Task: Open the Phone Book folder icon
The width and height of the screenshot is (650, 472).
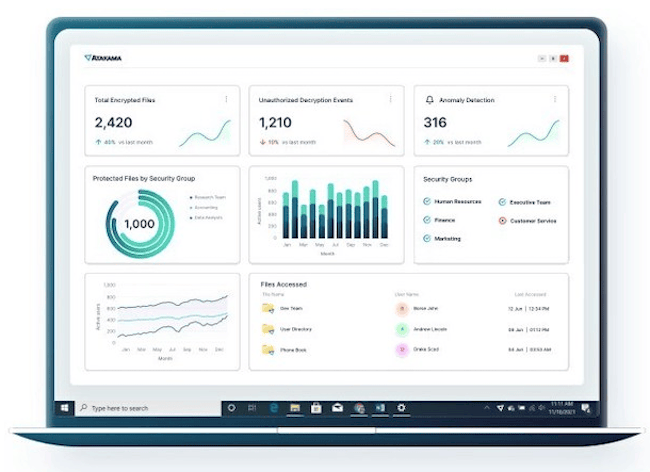Action: (268, 349)
